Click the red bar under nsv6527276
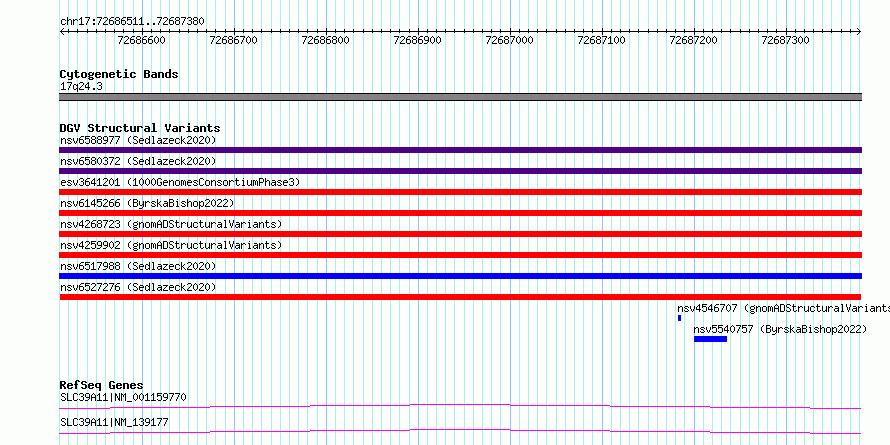 point(460,297)
